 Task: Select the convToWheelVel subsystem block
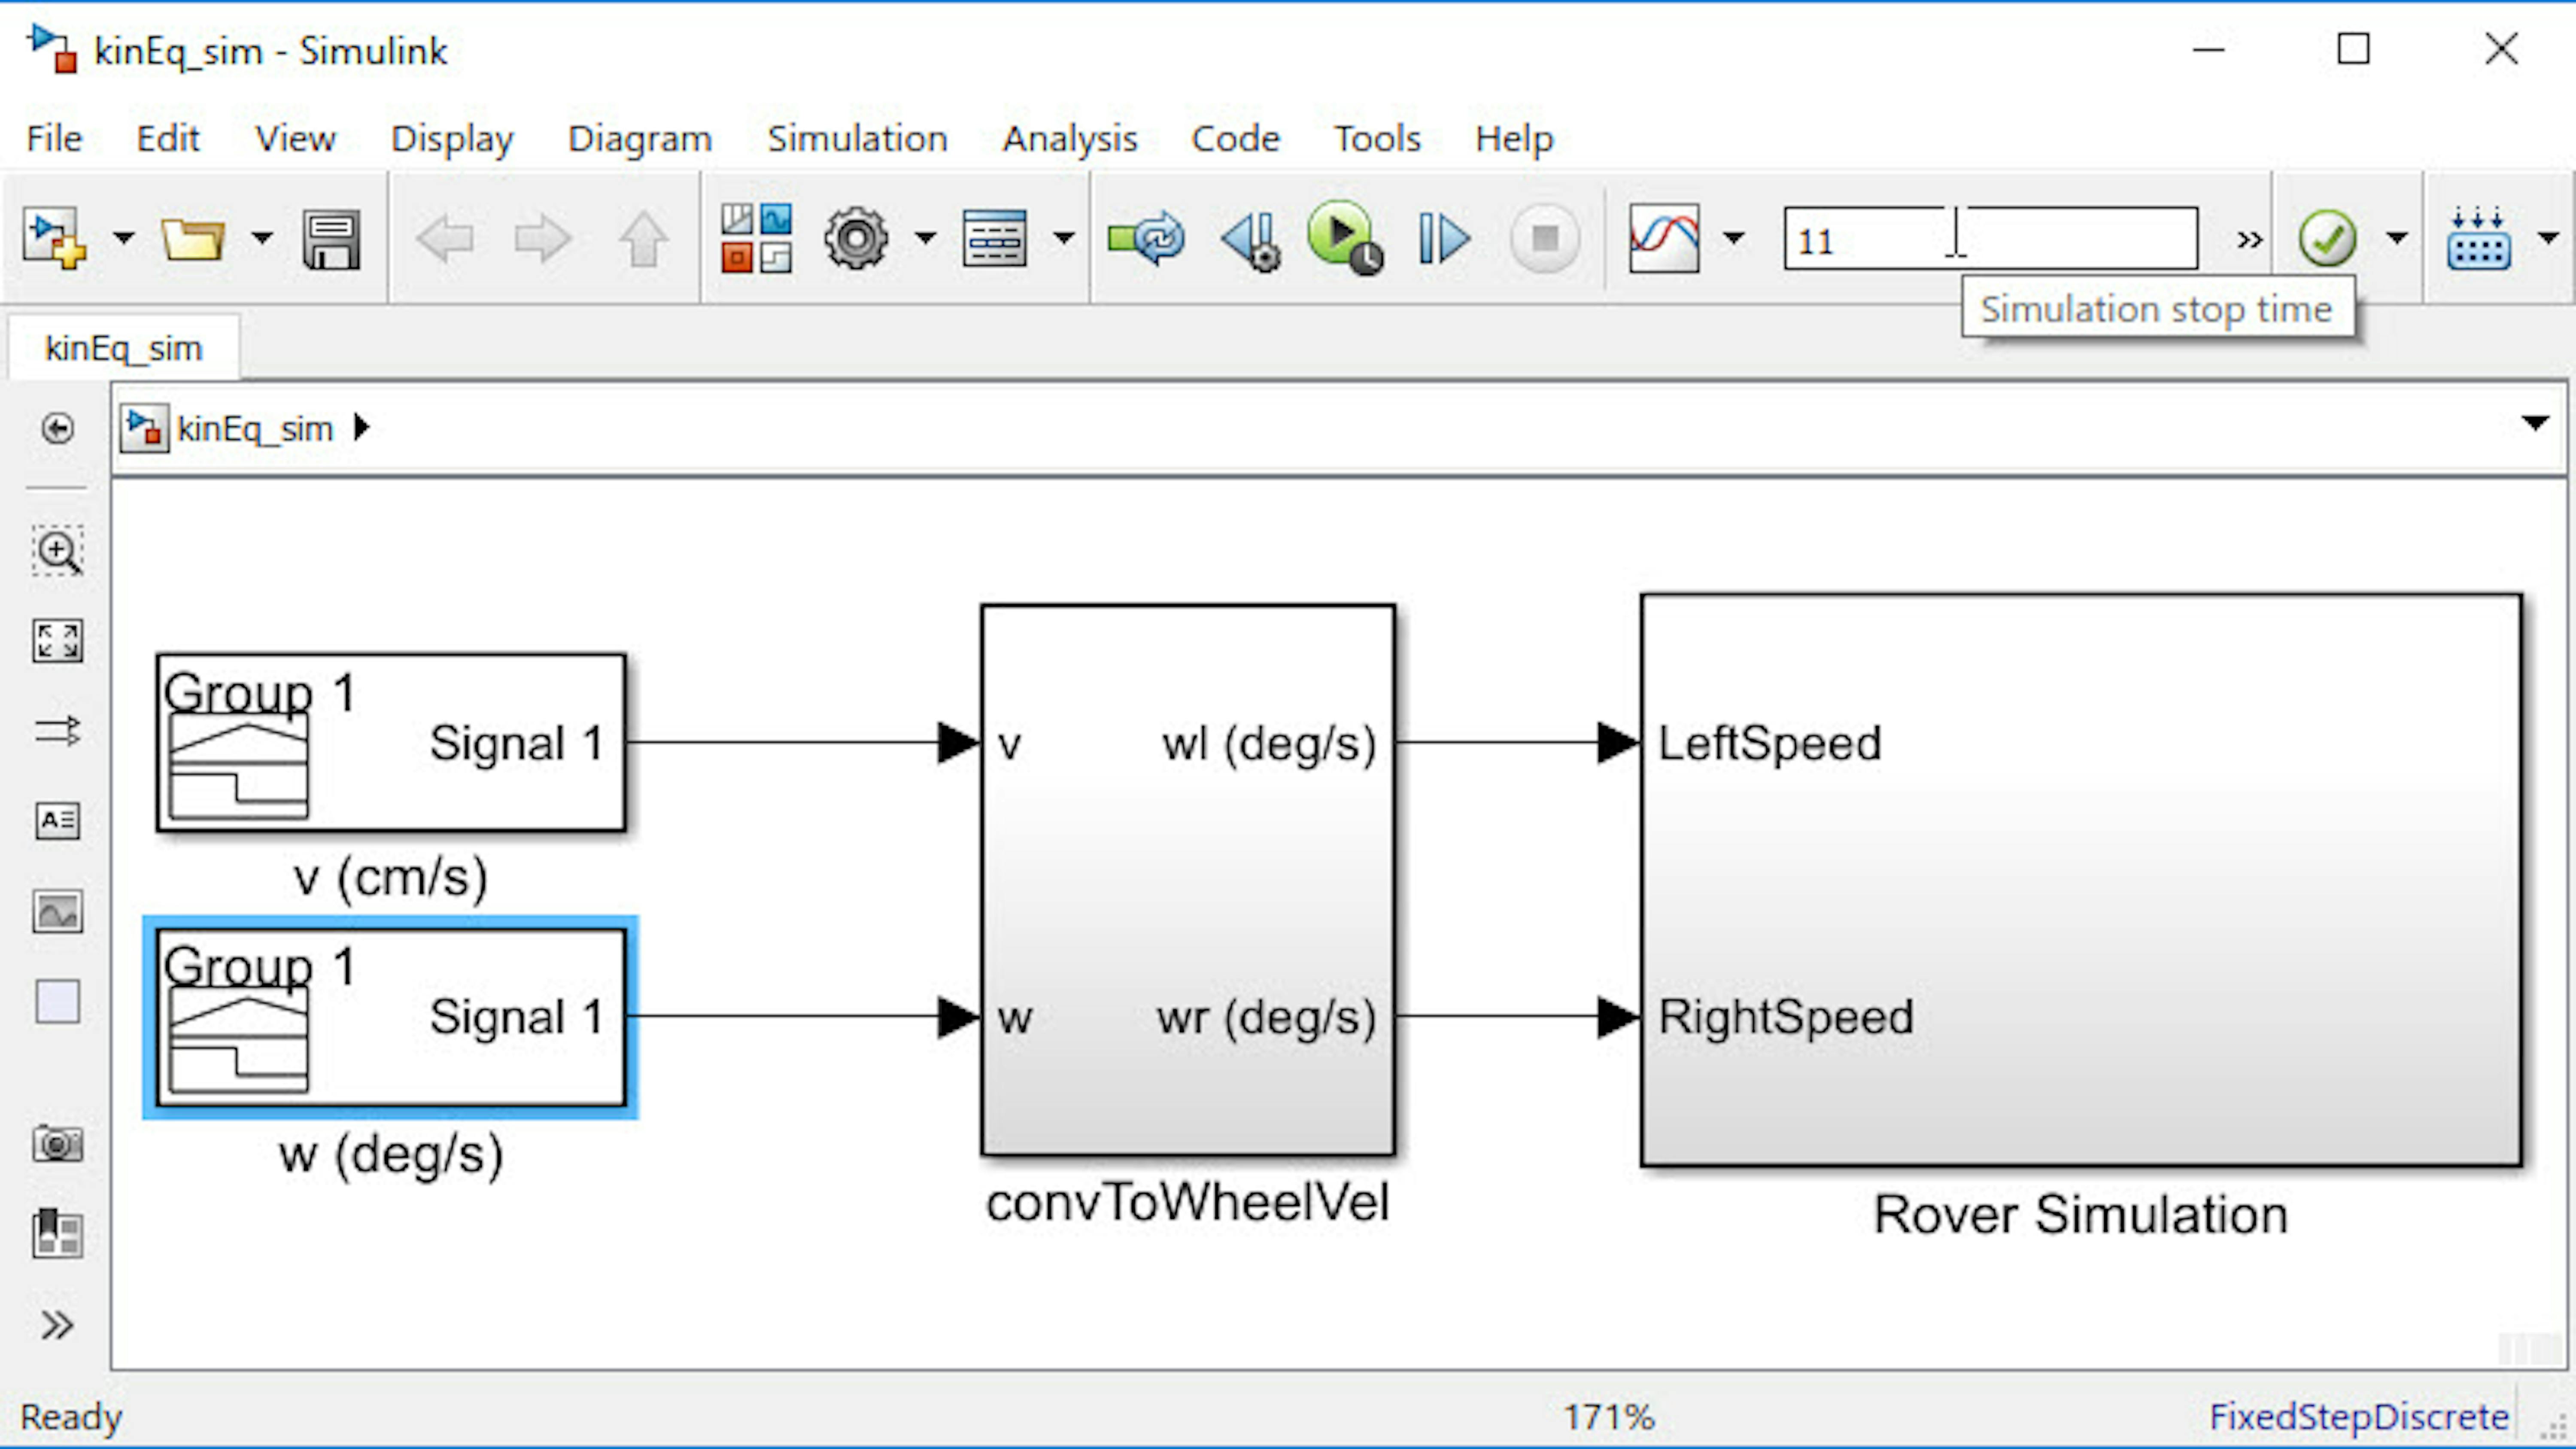click(1188, 880)
